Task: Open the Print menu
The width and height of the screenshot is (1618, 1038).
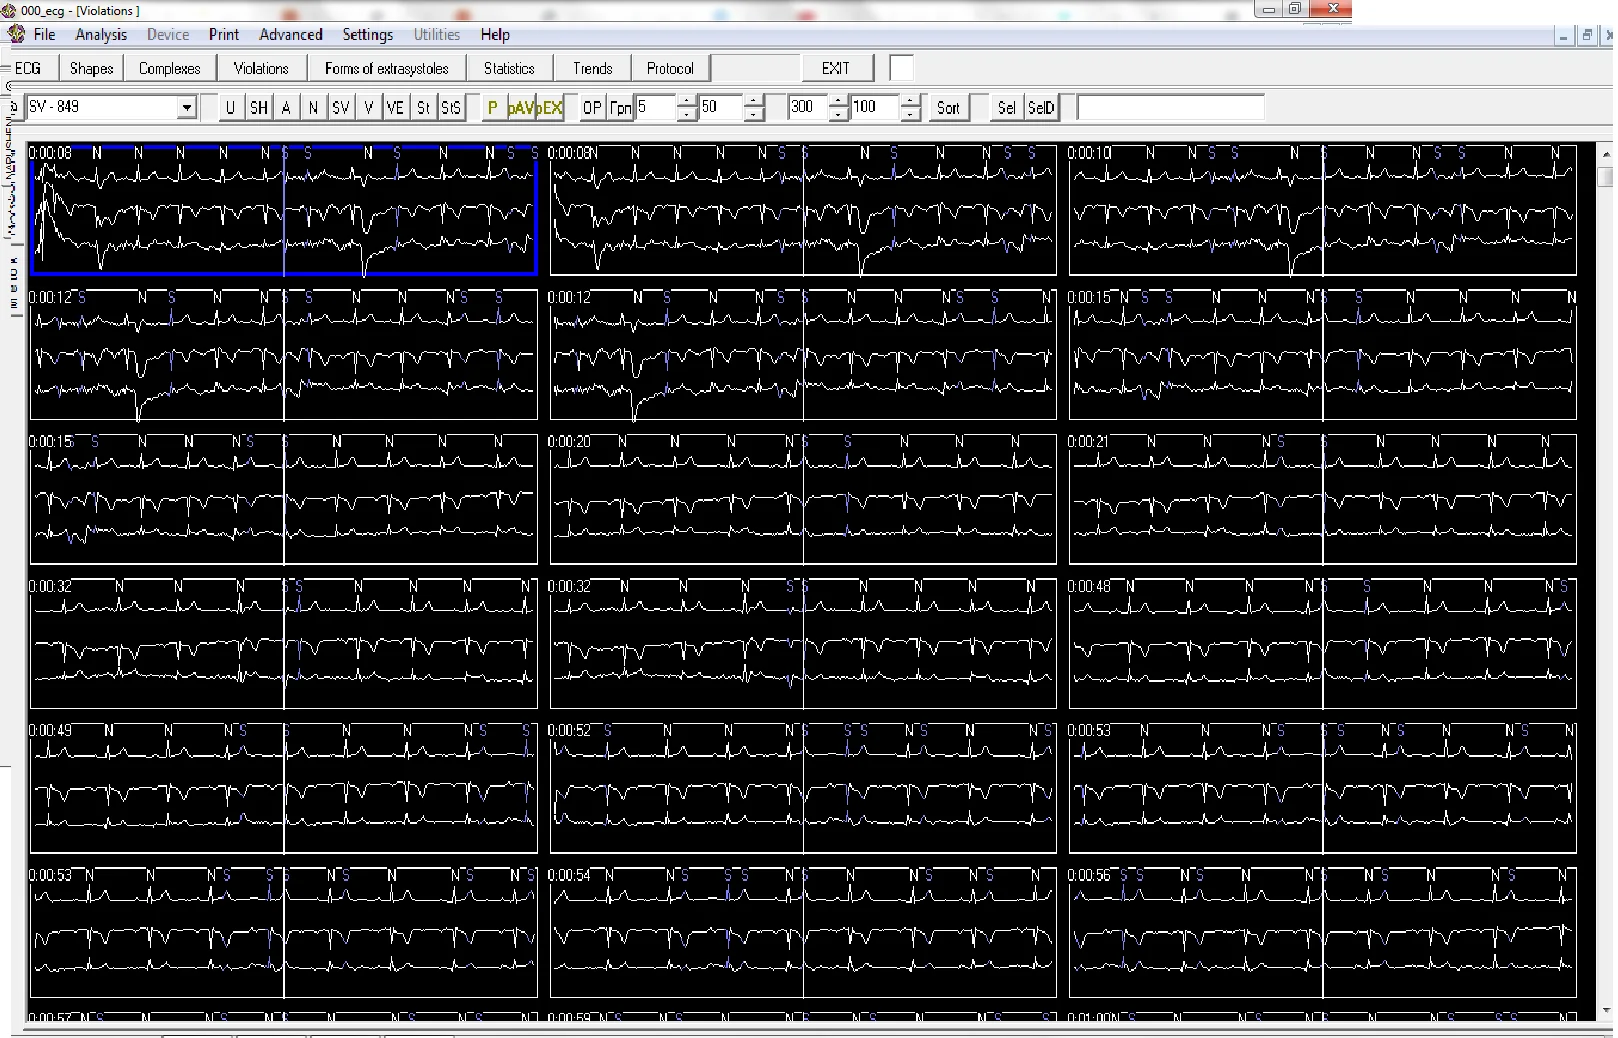Action: tap(224, 34)
